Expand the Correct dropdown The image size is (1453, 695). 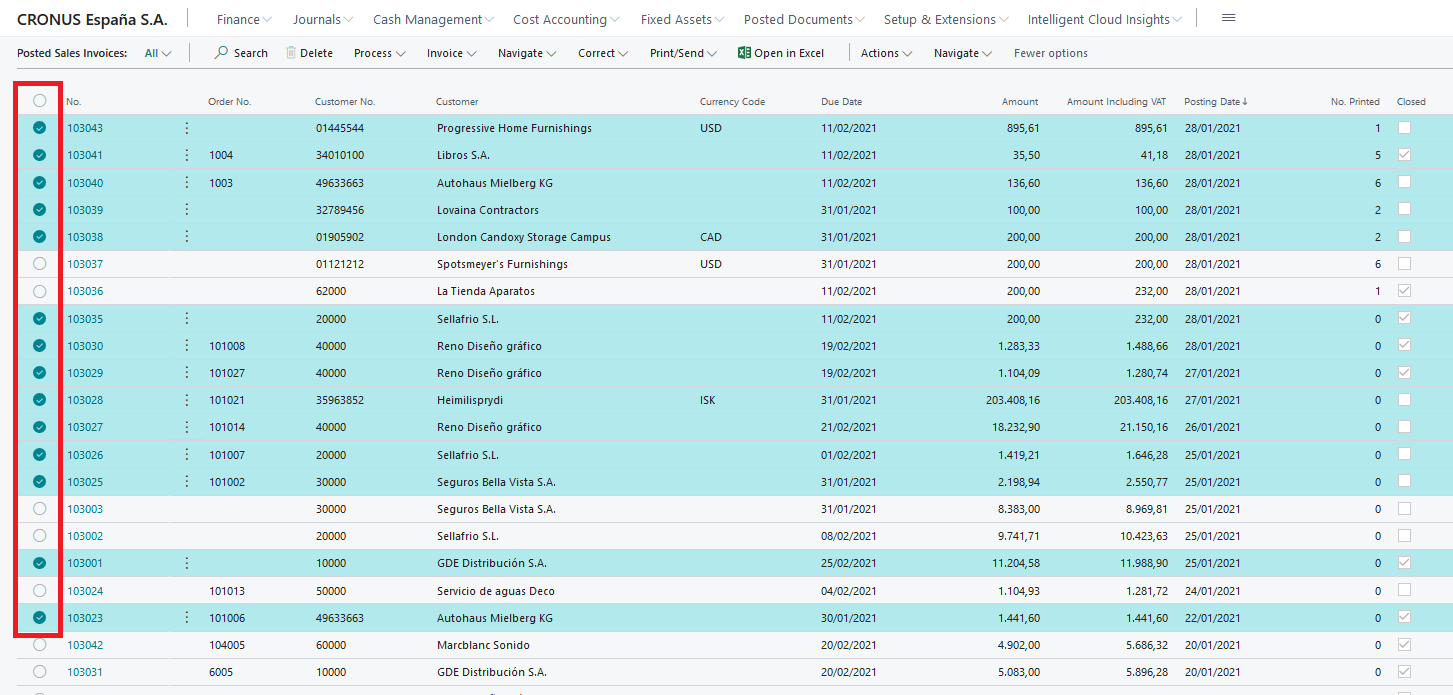pyautogui.click(x=604, y=53)
